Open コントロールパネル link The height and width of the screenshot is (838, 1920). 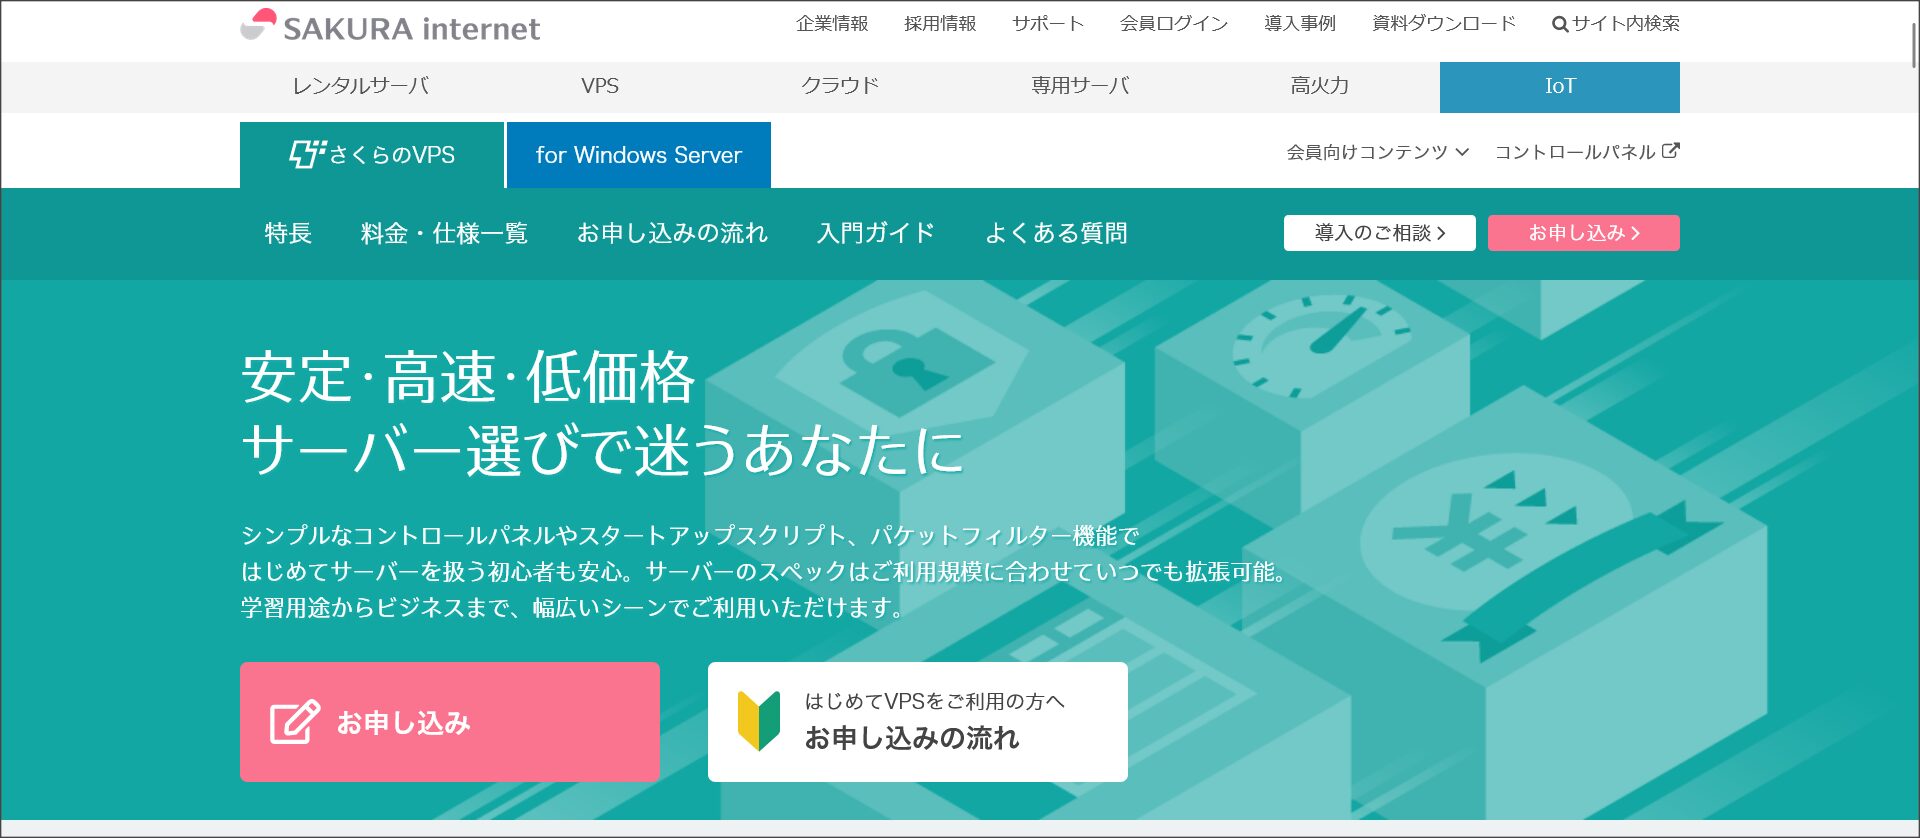(1586, 152)
